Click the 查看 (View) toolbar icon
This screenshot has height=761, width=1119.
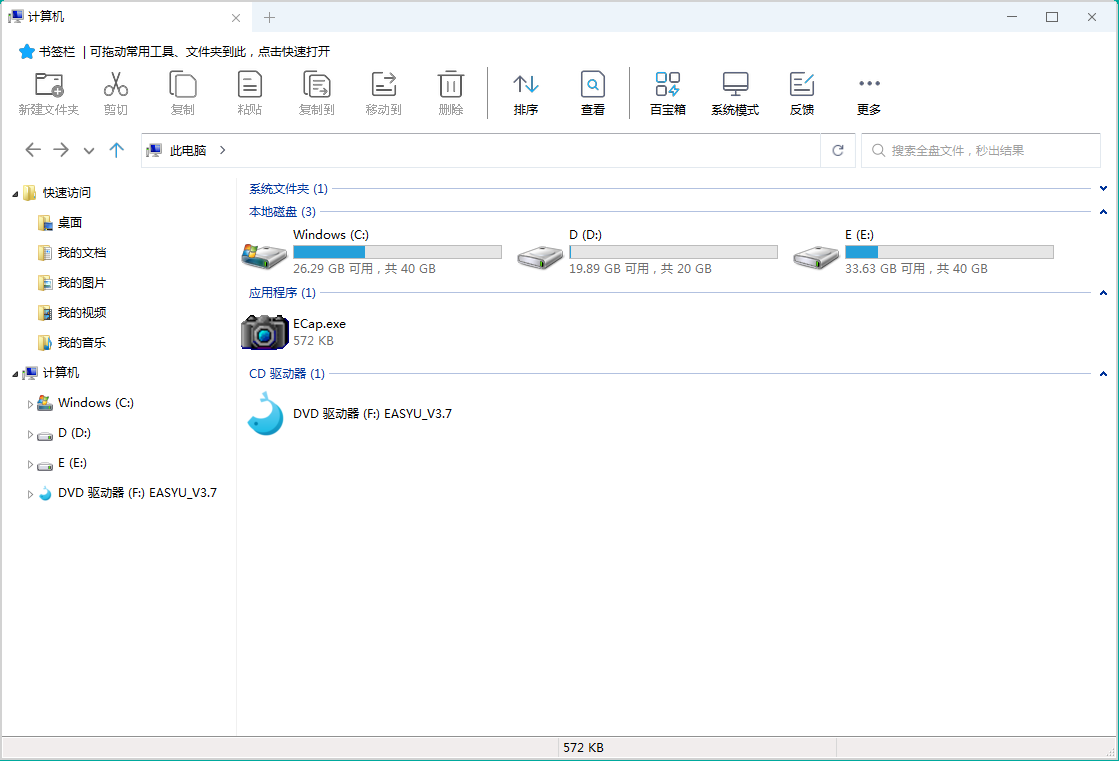593,85
